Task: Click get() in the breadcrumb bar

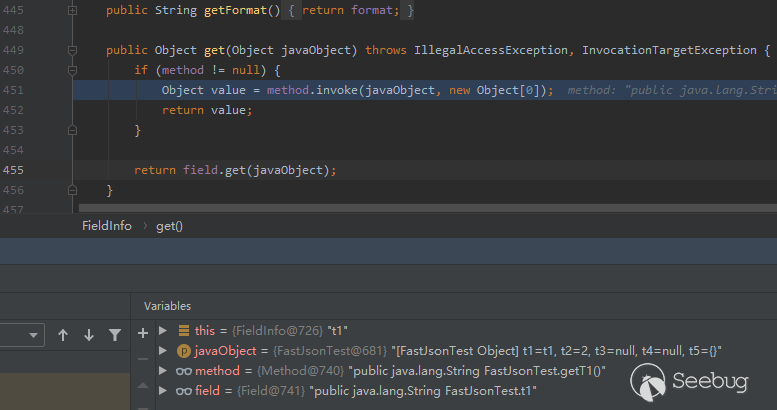Action: [169, 226]
